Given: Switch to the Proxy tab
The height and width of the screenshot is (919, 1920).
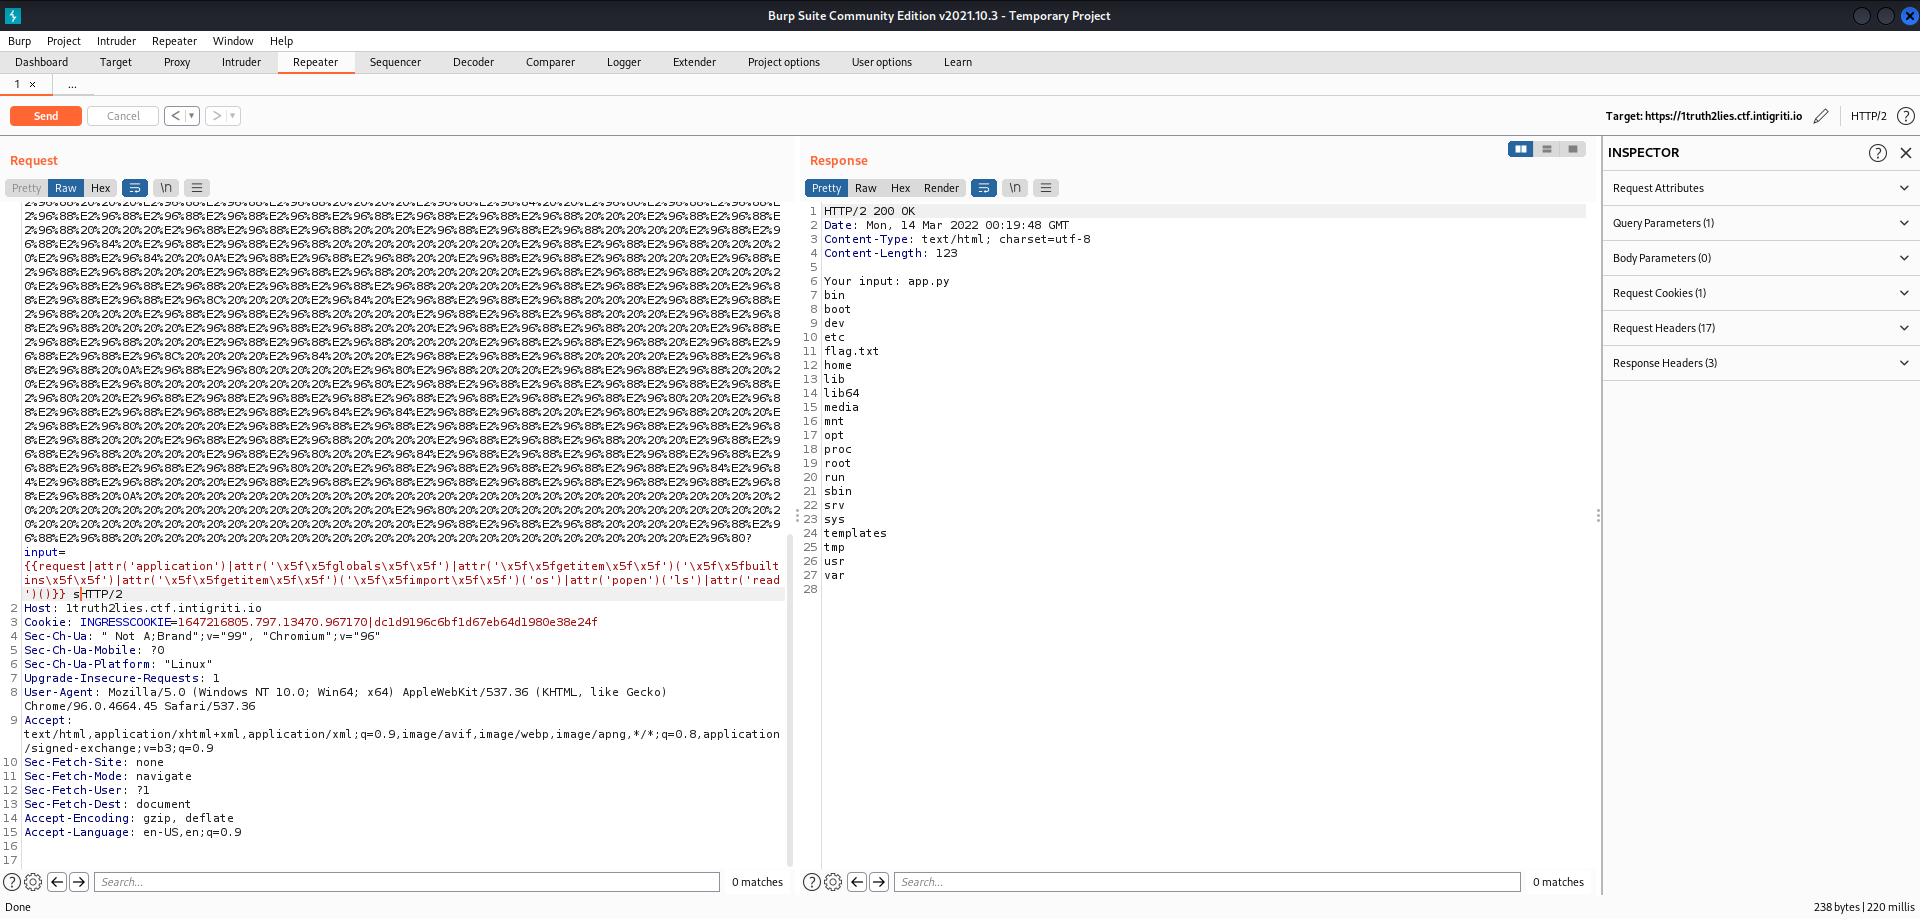Looking at the screenshot, I should [x=177, y=62].
